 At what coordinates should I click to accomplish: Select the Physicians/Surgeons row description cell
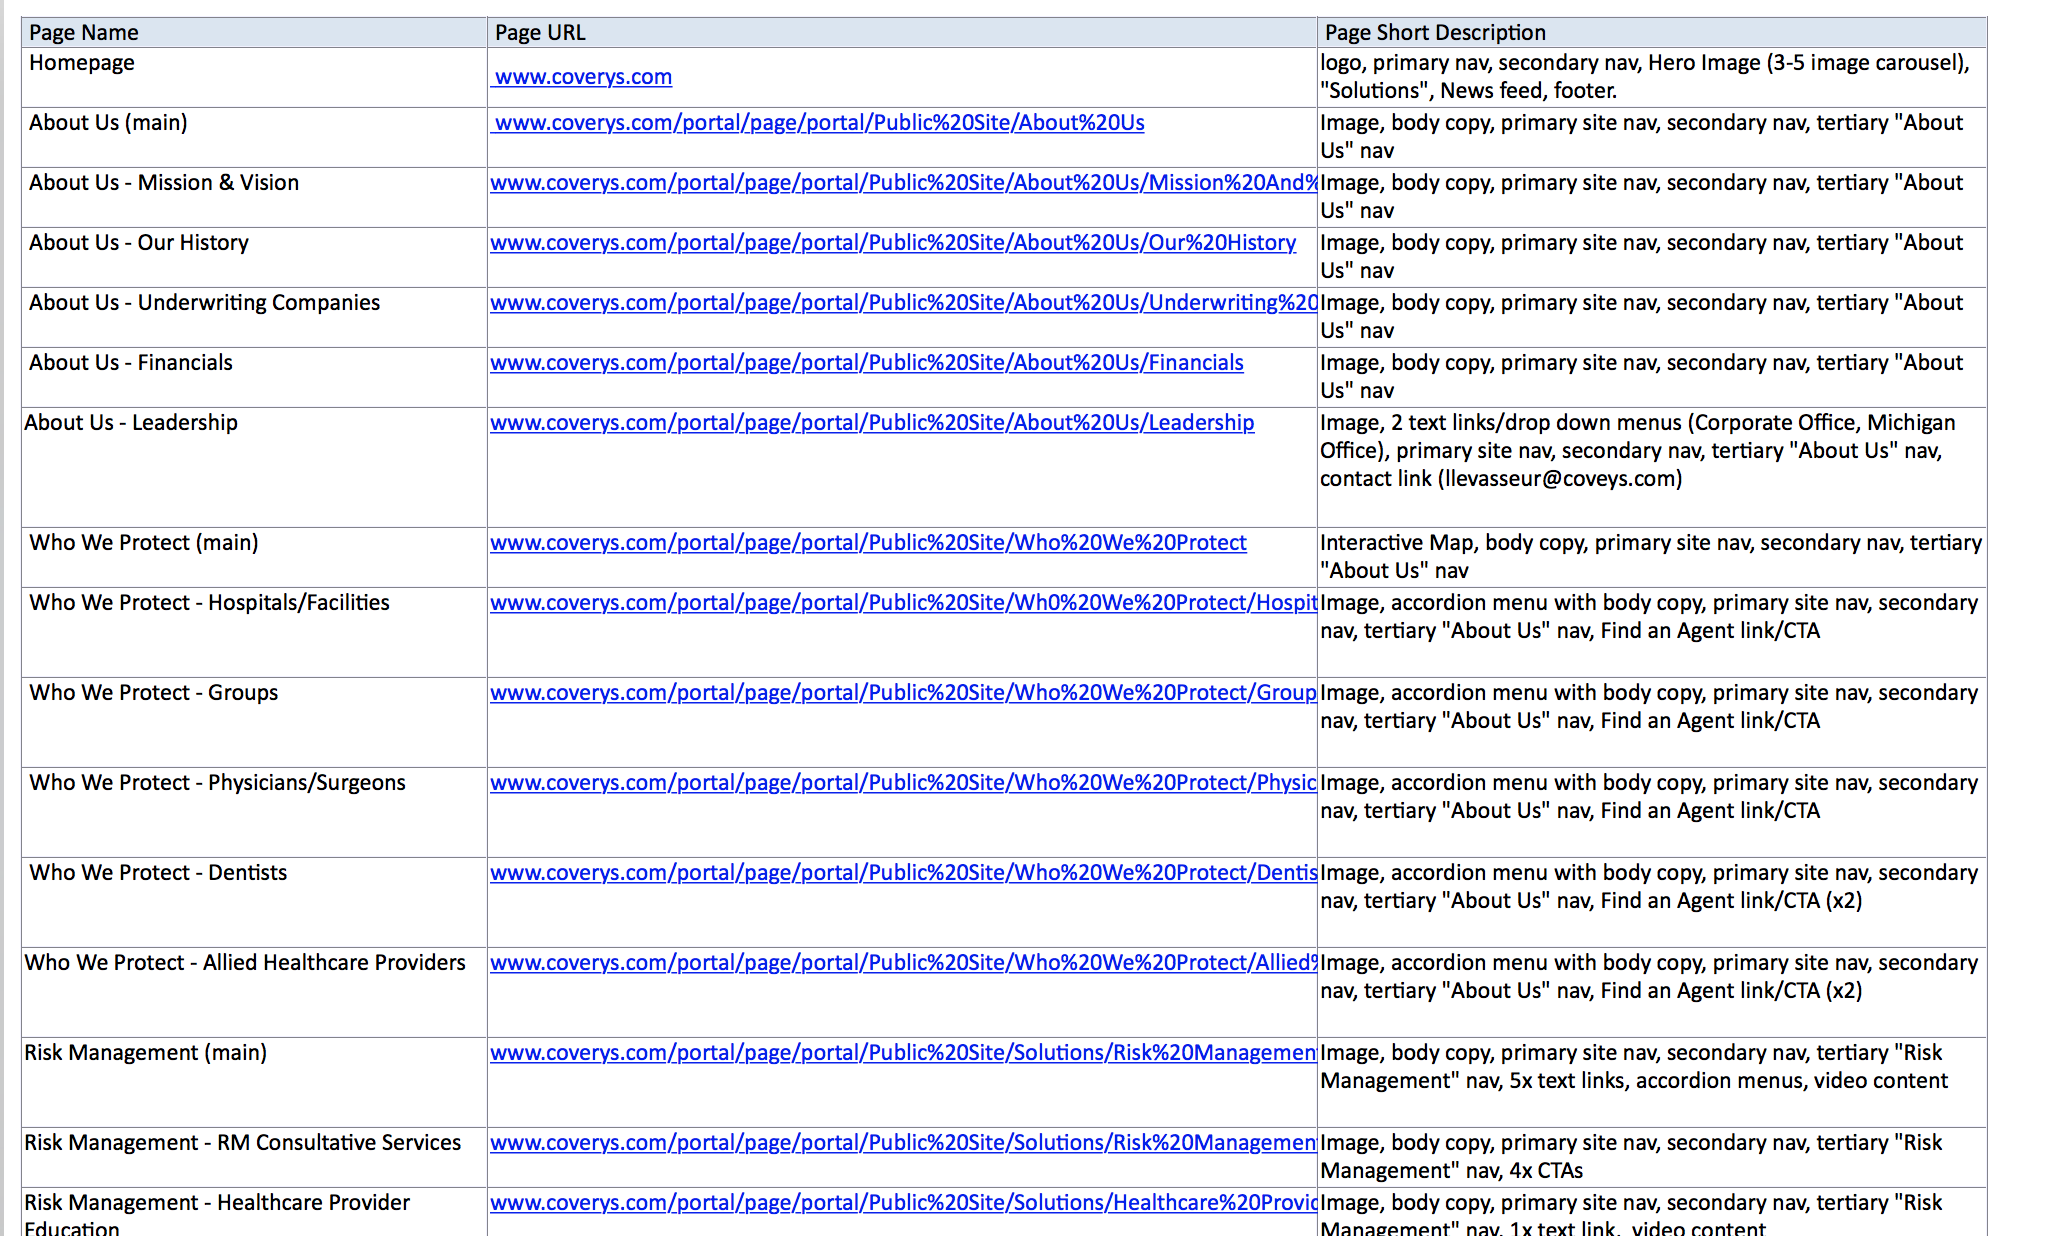(1652, 812)
